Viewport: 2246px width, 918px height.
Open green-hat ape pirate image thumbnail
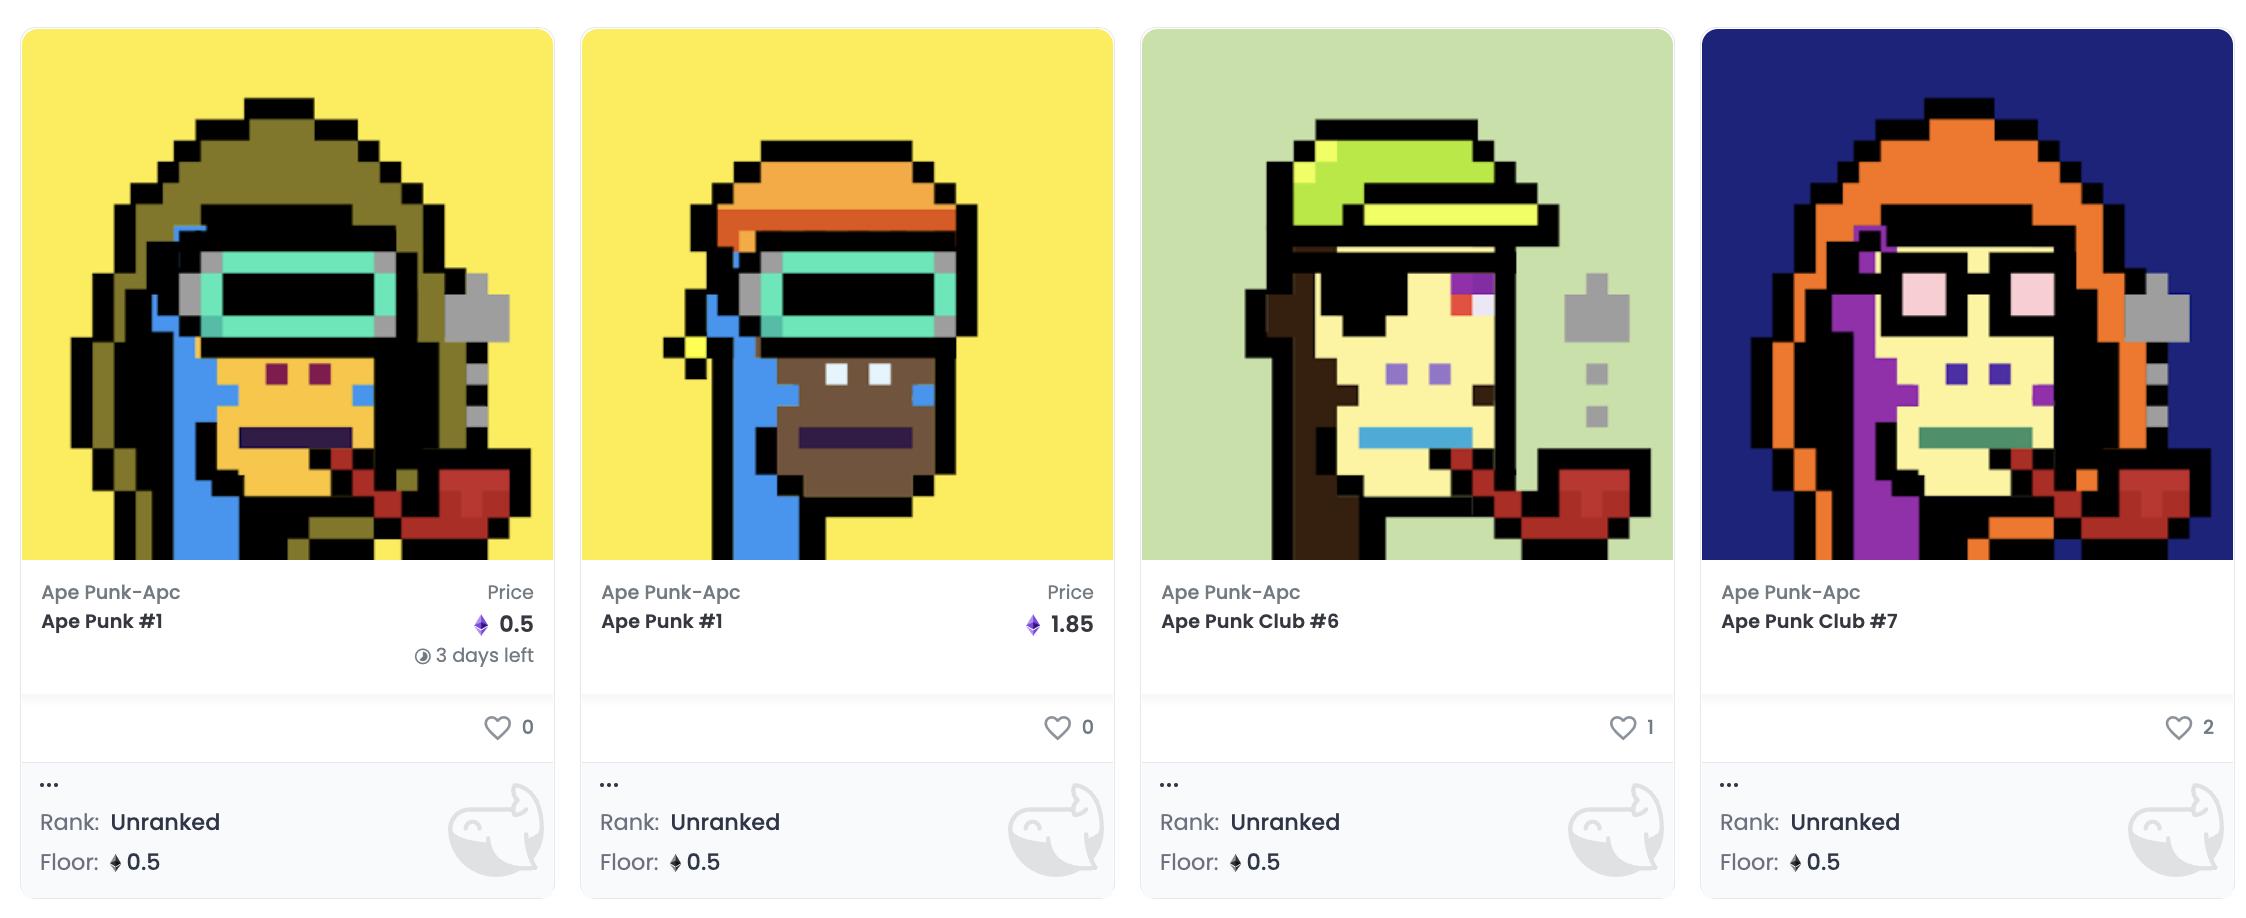tap(1407, 294)
